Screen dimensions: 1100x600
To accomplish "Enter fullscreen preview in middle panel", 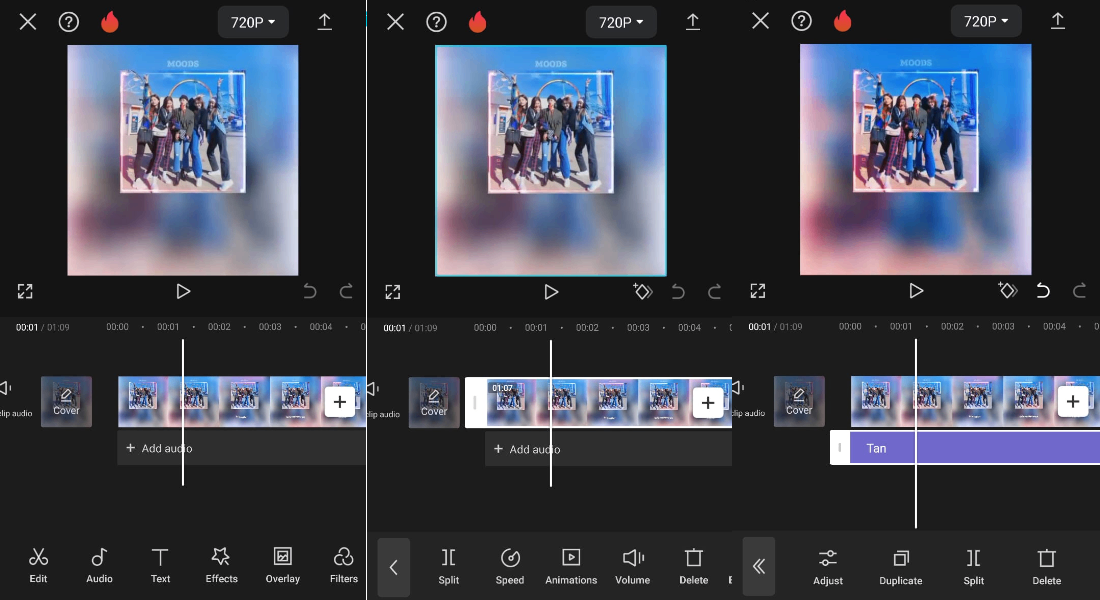I will click(393, 292).
